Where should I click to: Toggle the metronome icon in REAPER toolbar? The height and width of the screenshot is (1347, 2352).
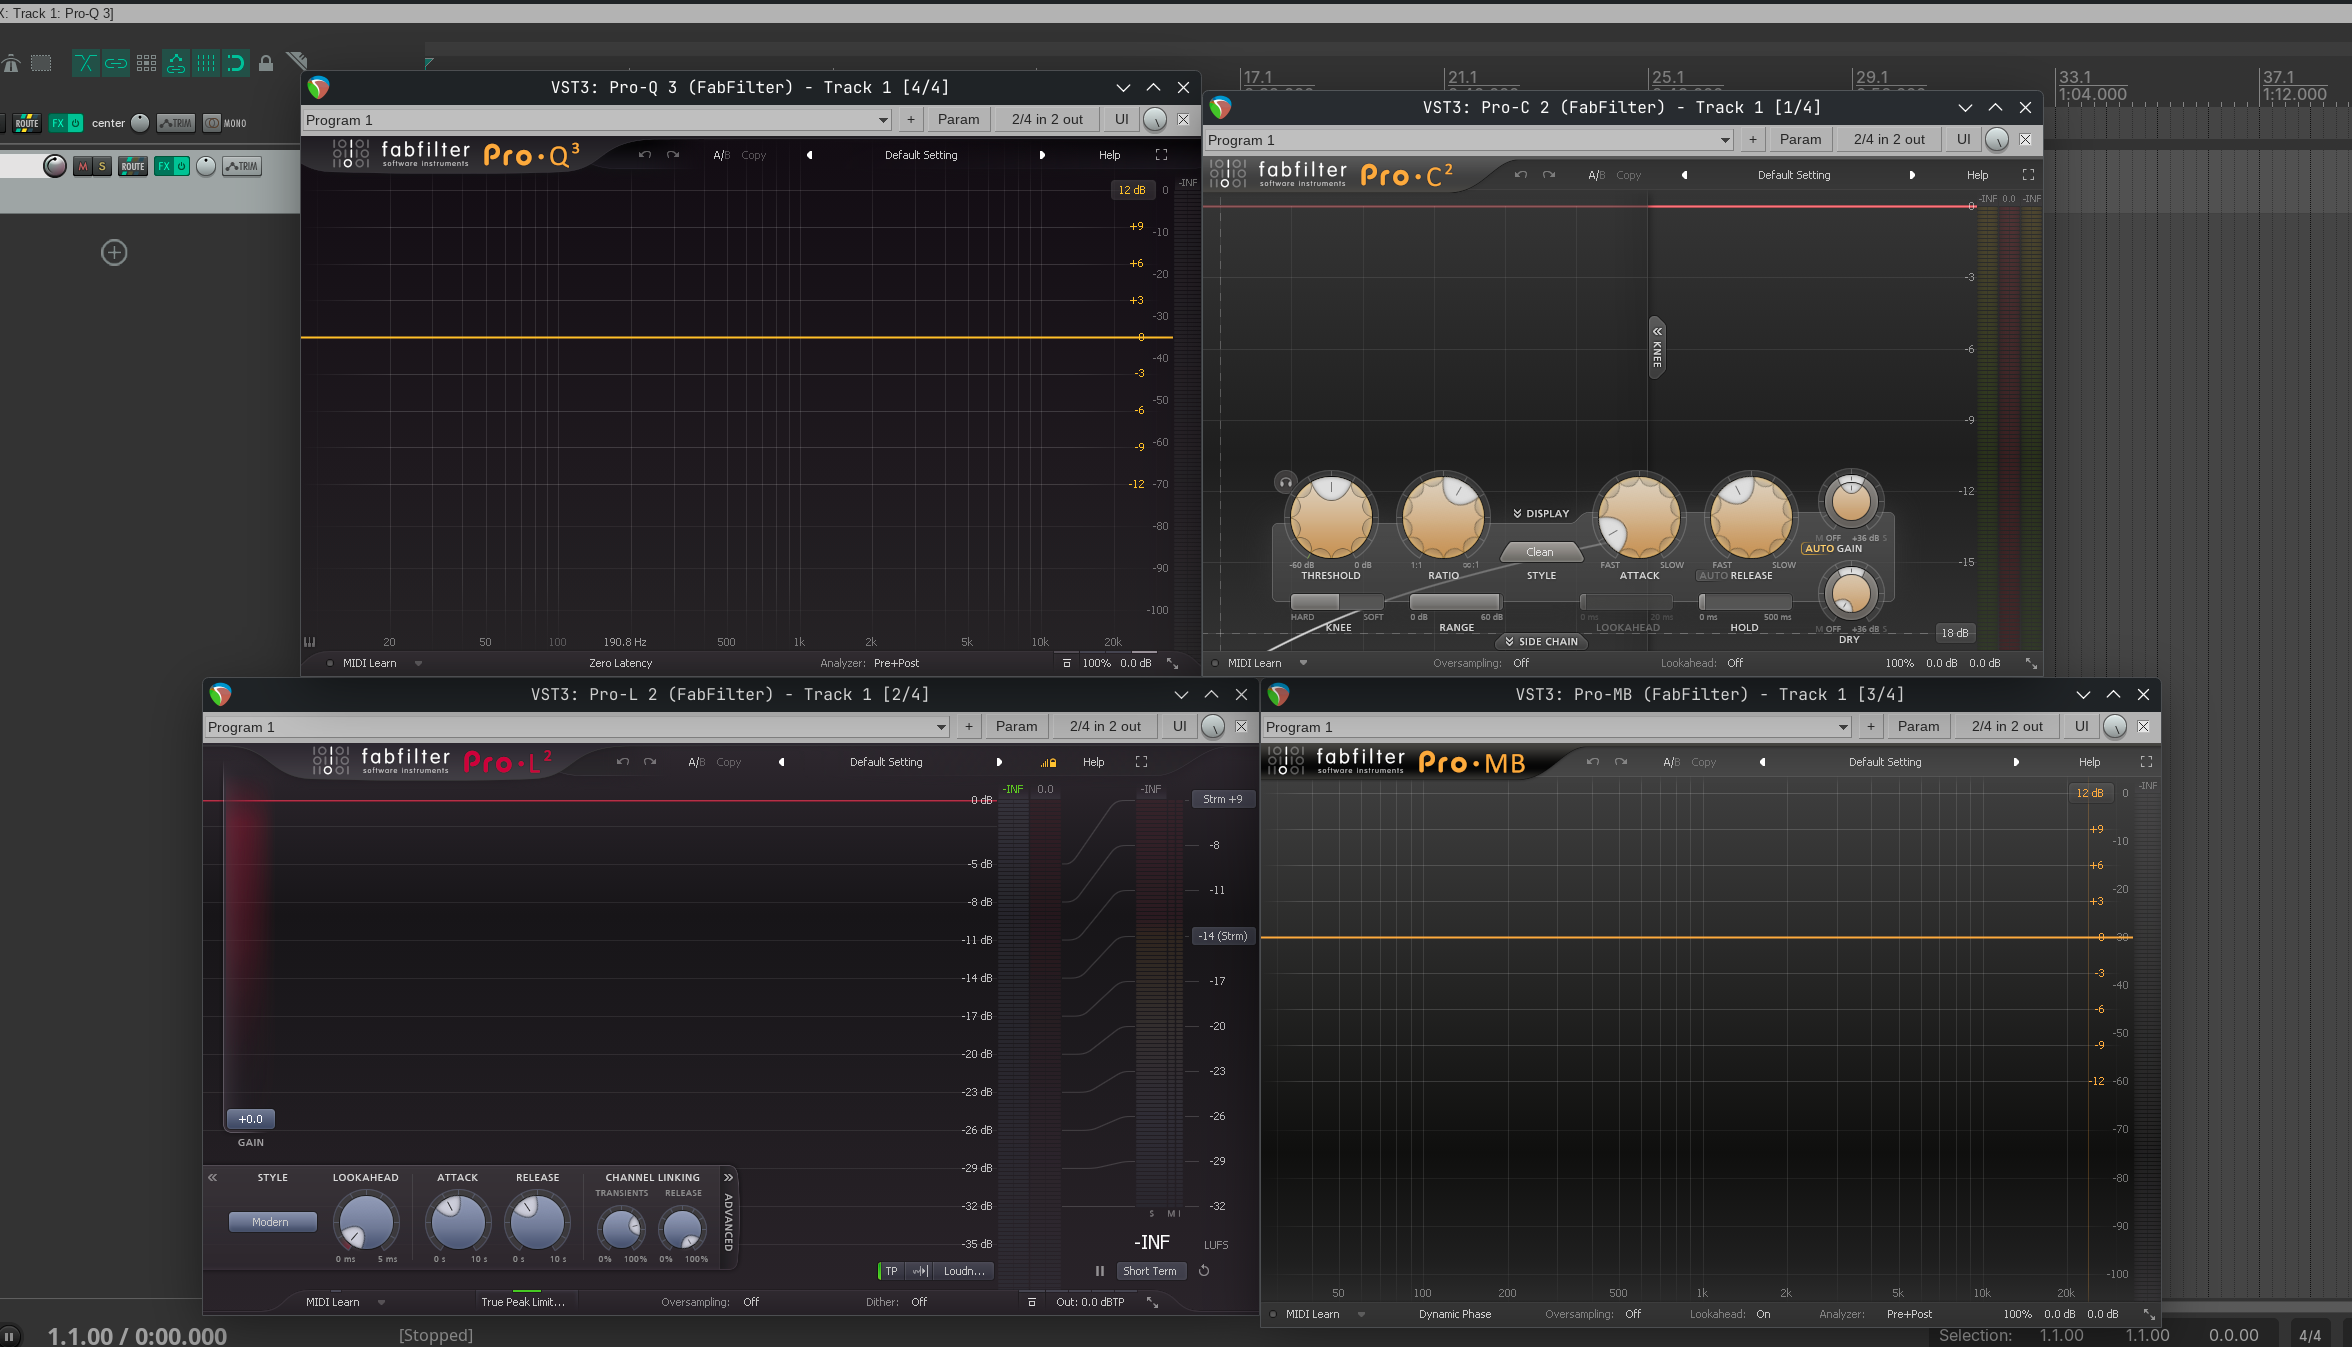coord(11,64)
